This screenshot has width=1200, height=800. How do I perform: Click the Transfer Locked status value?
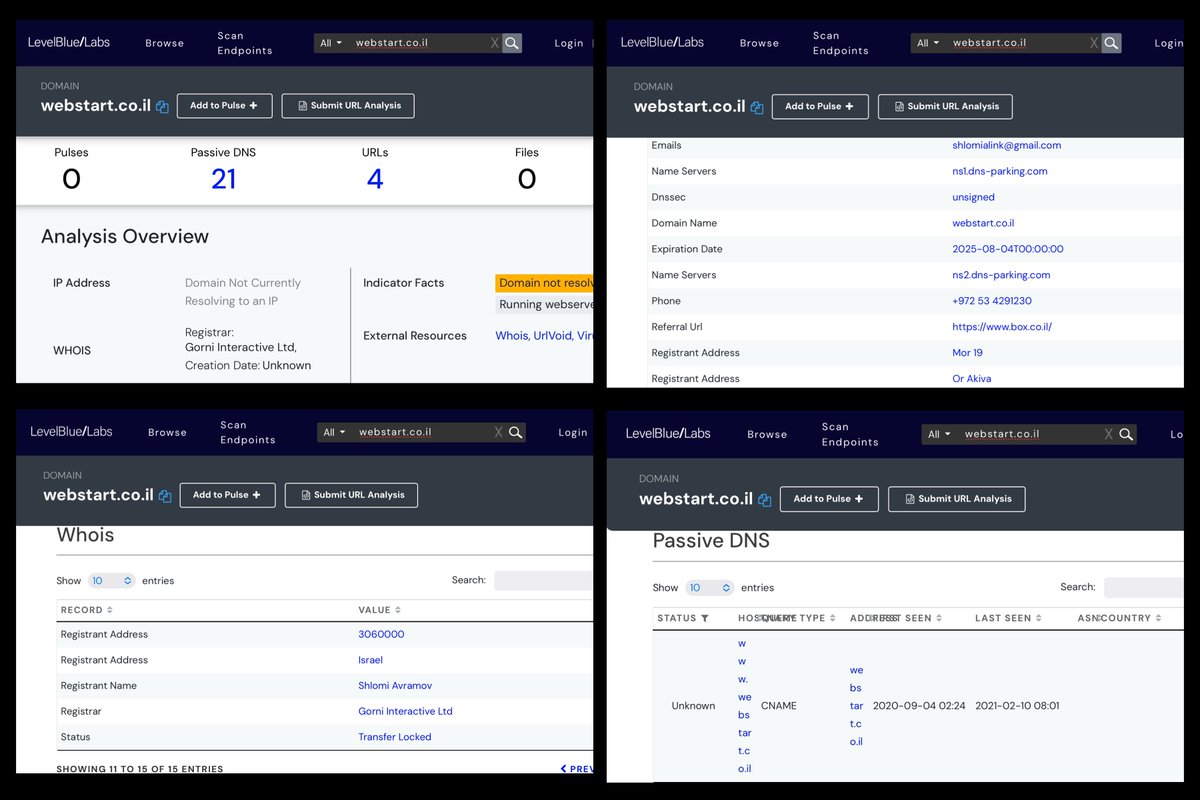click(x=395, y=737)
